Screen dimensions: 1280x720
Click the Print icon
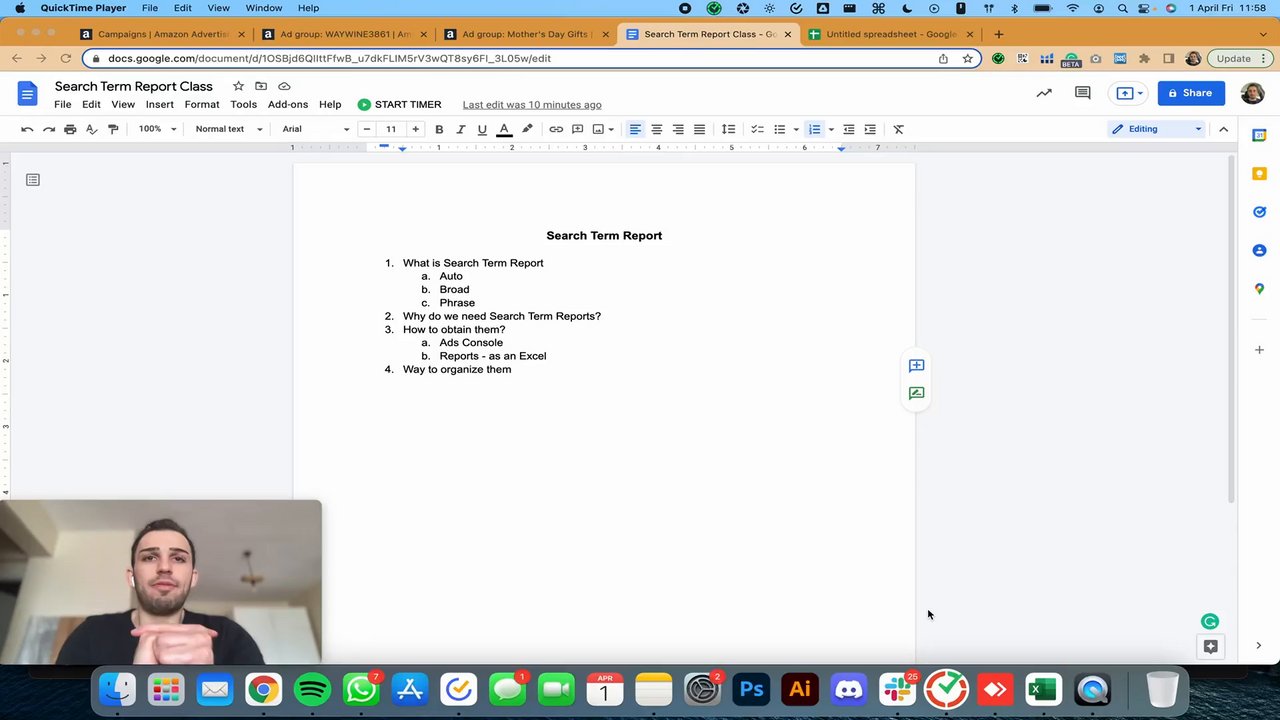70,129
